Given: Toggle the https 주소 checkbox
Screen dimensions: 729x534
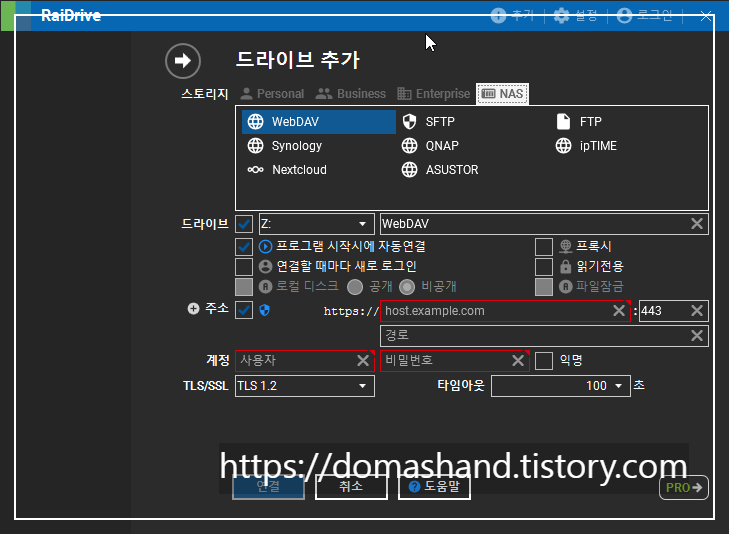Looking at the screenshot, I should tap(244, 310).
